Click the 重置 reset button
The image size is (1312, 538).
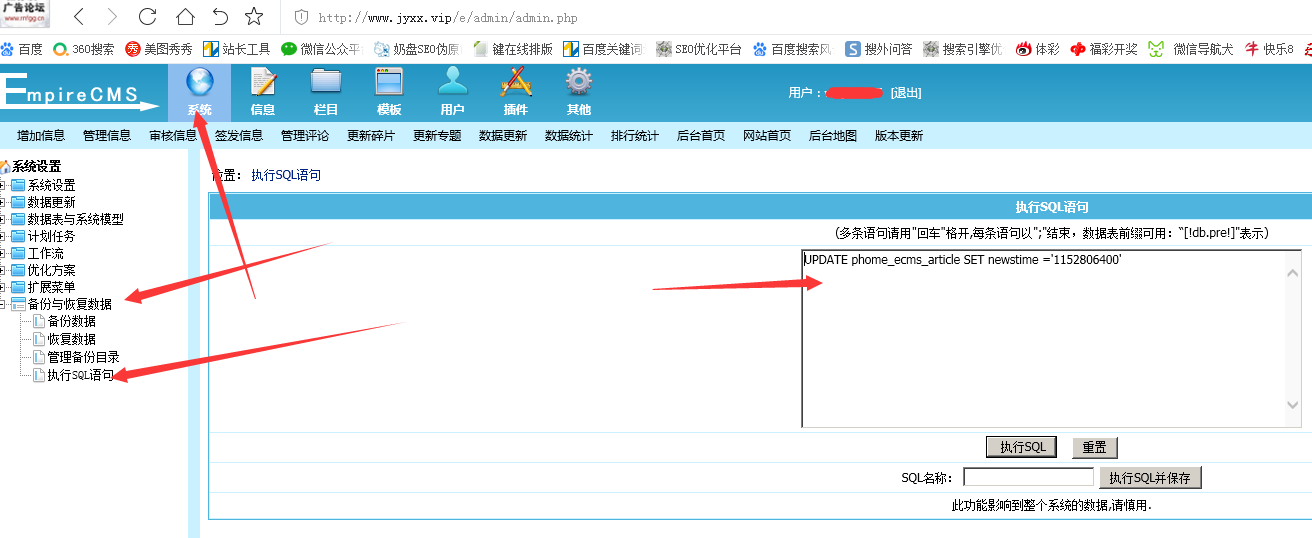point(1095,447)
